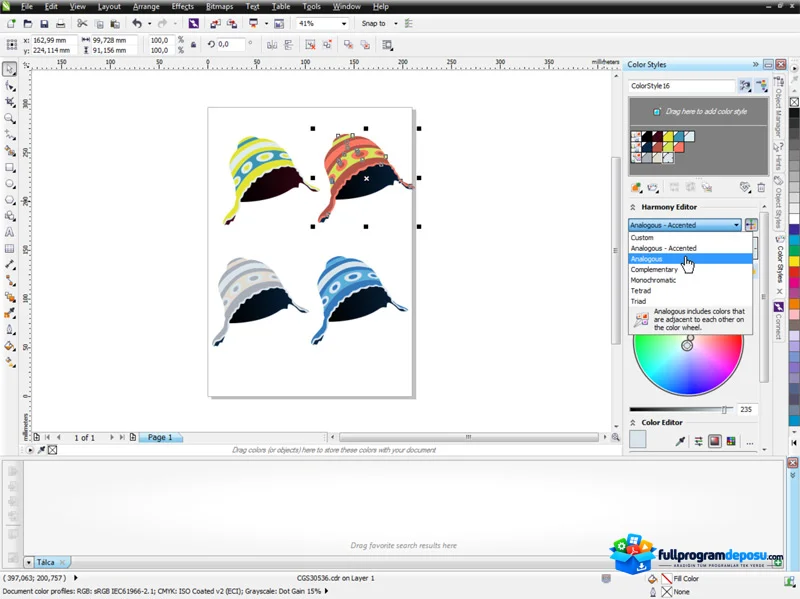Click the Export icon
800x599 pixels.
point(232,23)
